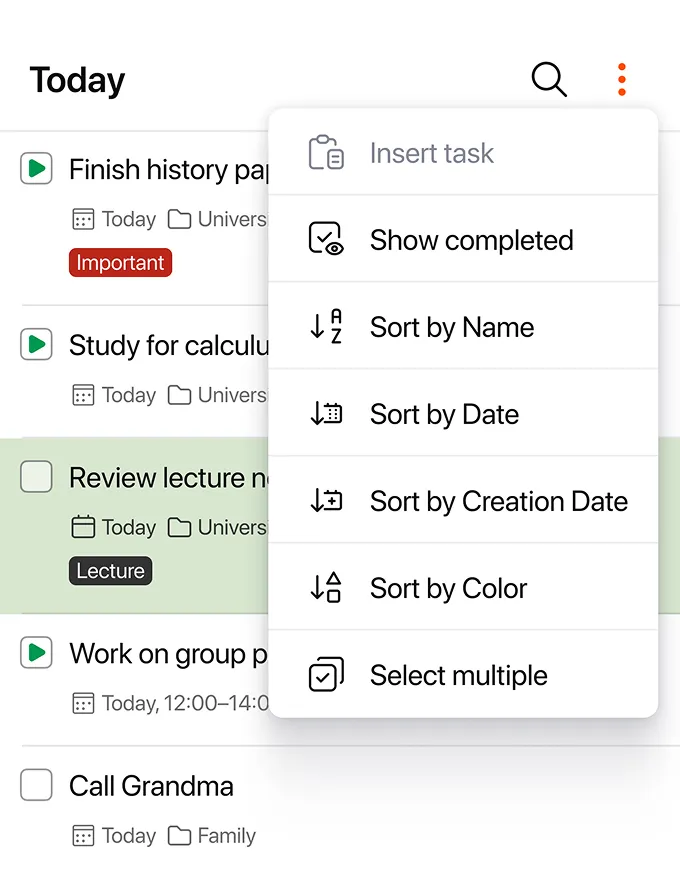Viewport: 680px width, 872px height.
Task: Click the dark Lecture tag
Action: [x=110, y=571]
